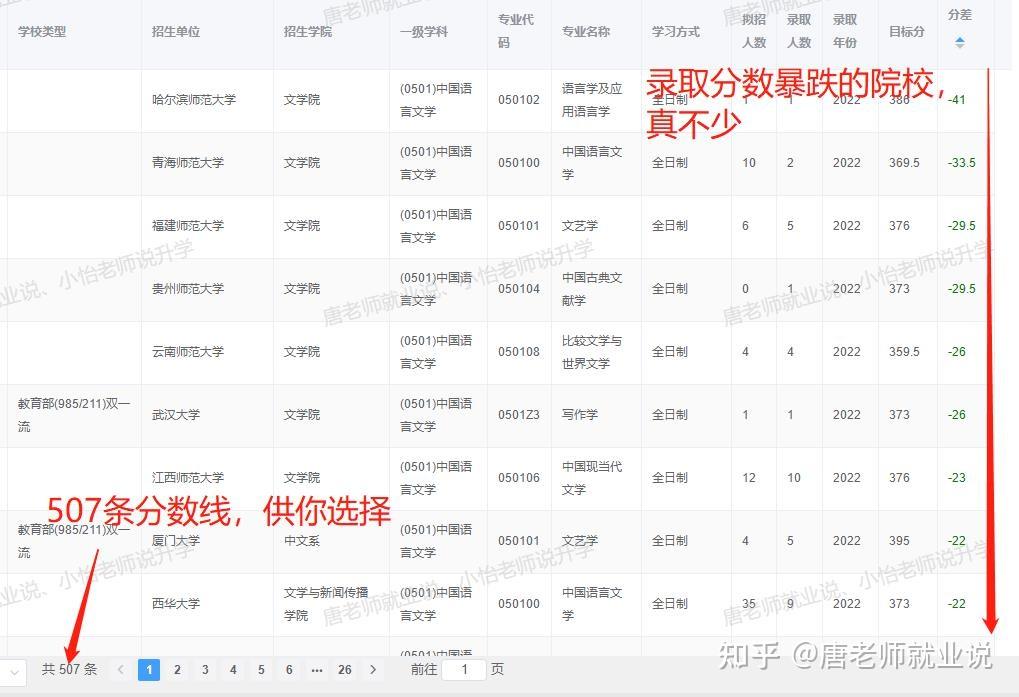Click score difference -23
Screen dimensions: 1019x697
pos(957,478)
